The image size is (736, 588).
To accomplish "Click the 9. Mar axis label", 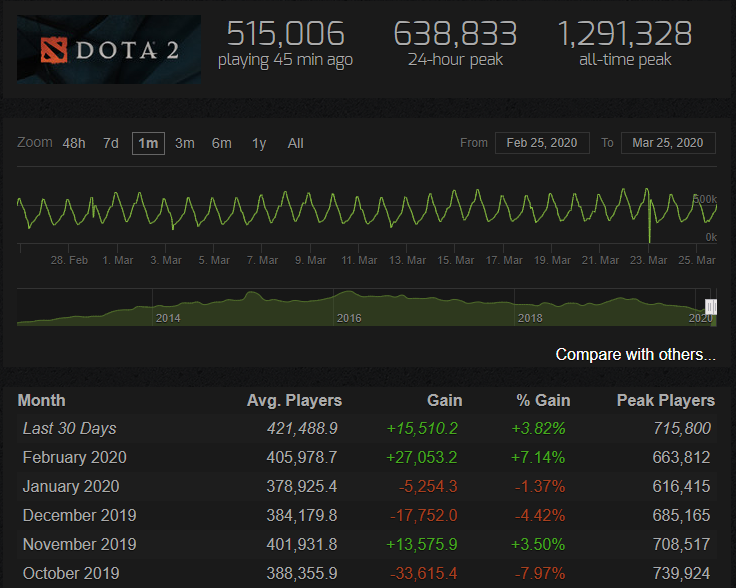I will [x=310, y=260].
